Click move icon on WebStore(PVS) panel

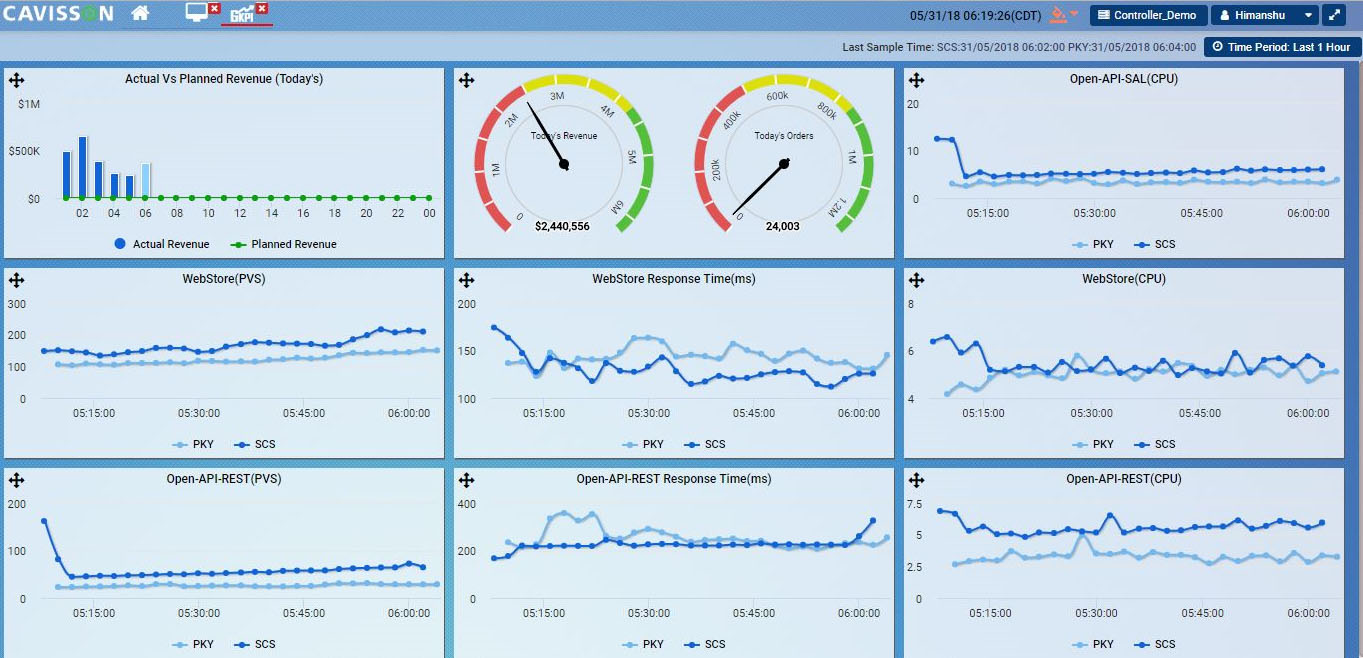click(x=16, y=281)
